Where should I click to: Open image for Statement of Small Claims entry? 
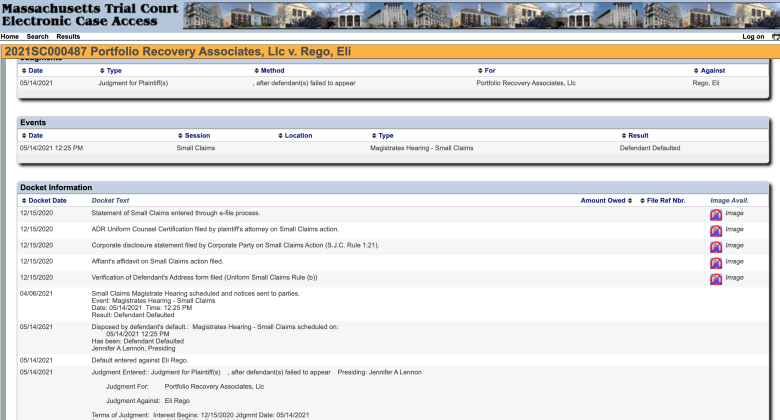pyautogui.click(x=716, y=214)
